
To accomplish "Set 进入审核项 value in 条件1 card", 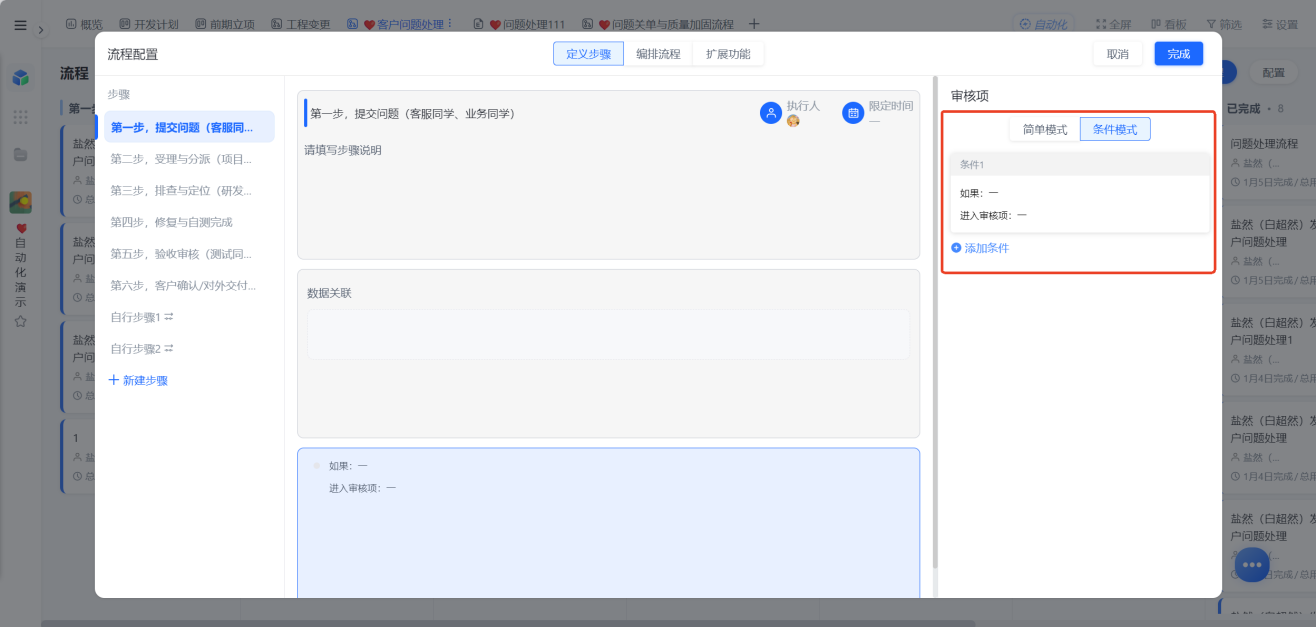I will click(1022, 215).
